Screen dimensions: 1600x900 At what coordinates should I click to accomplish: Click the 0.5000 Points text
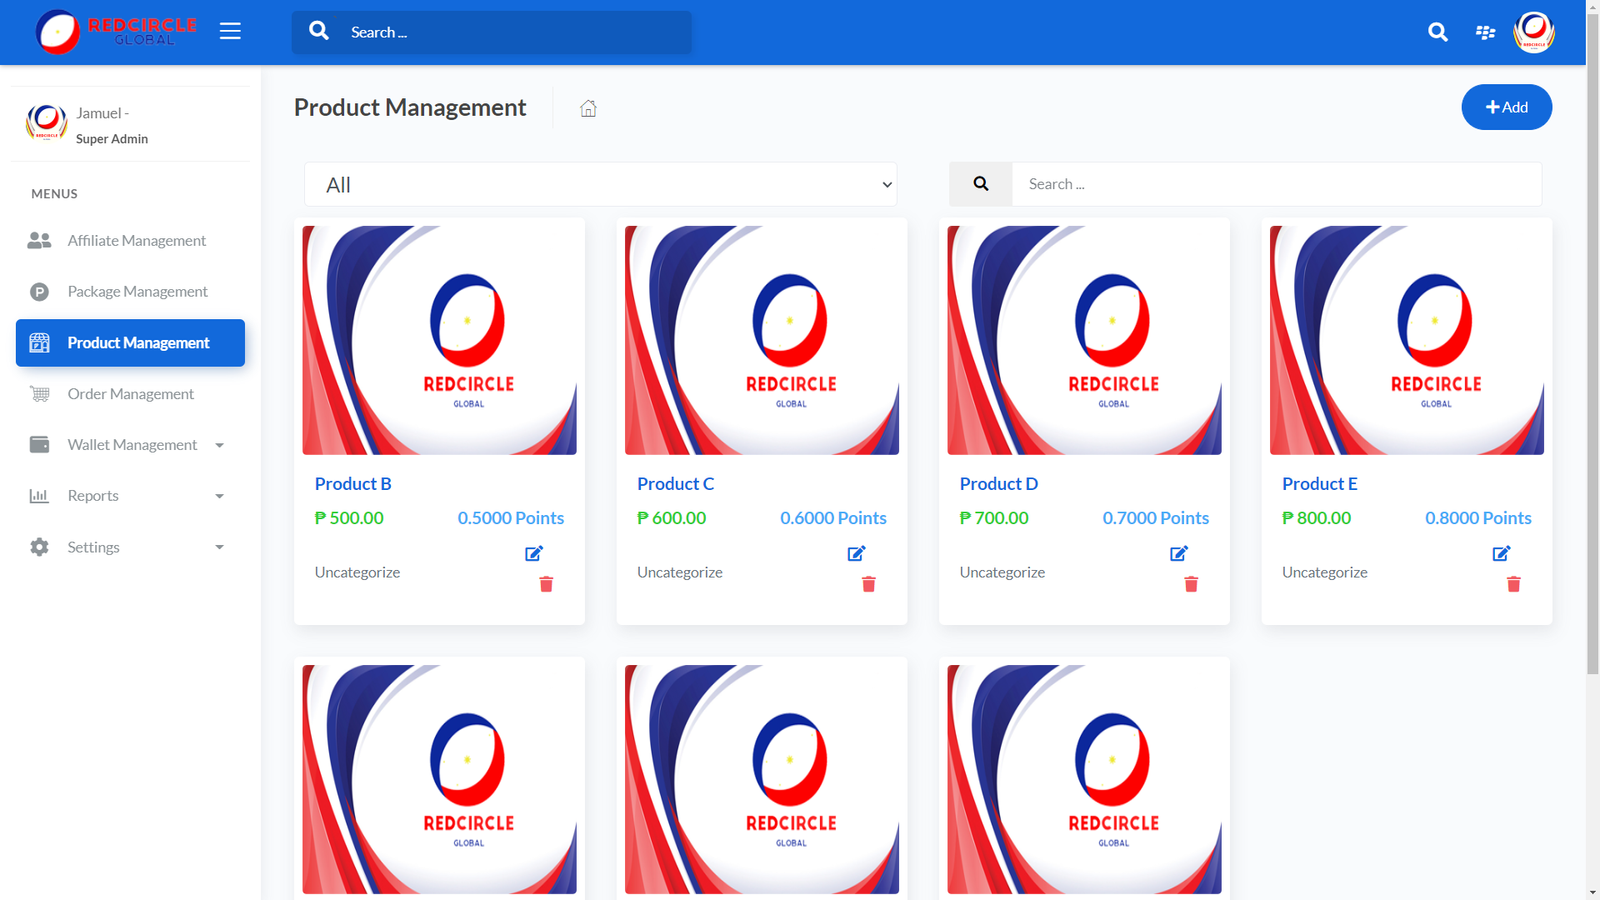tap(511, 518)
